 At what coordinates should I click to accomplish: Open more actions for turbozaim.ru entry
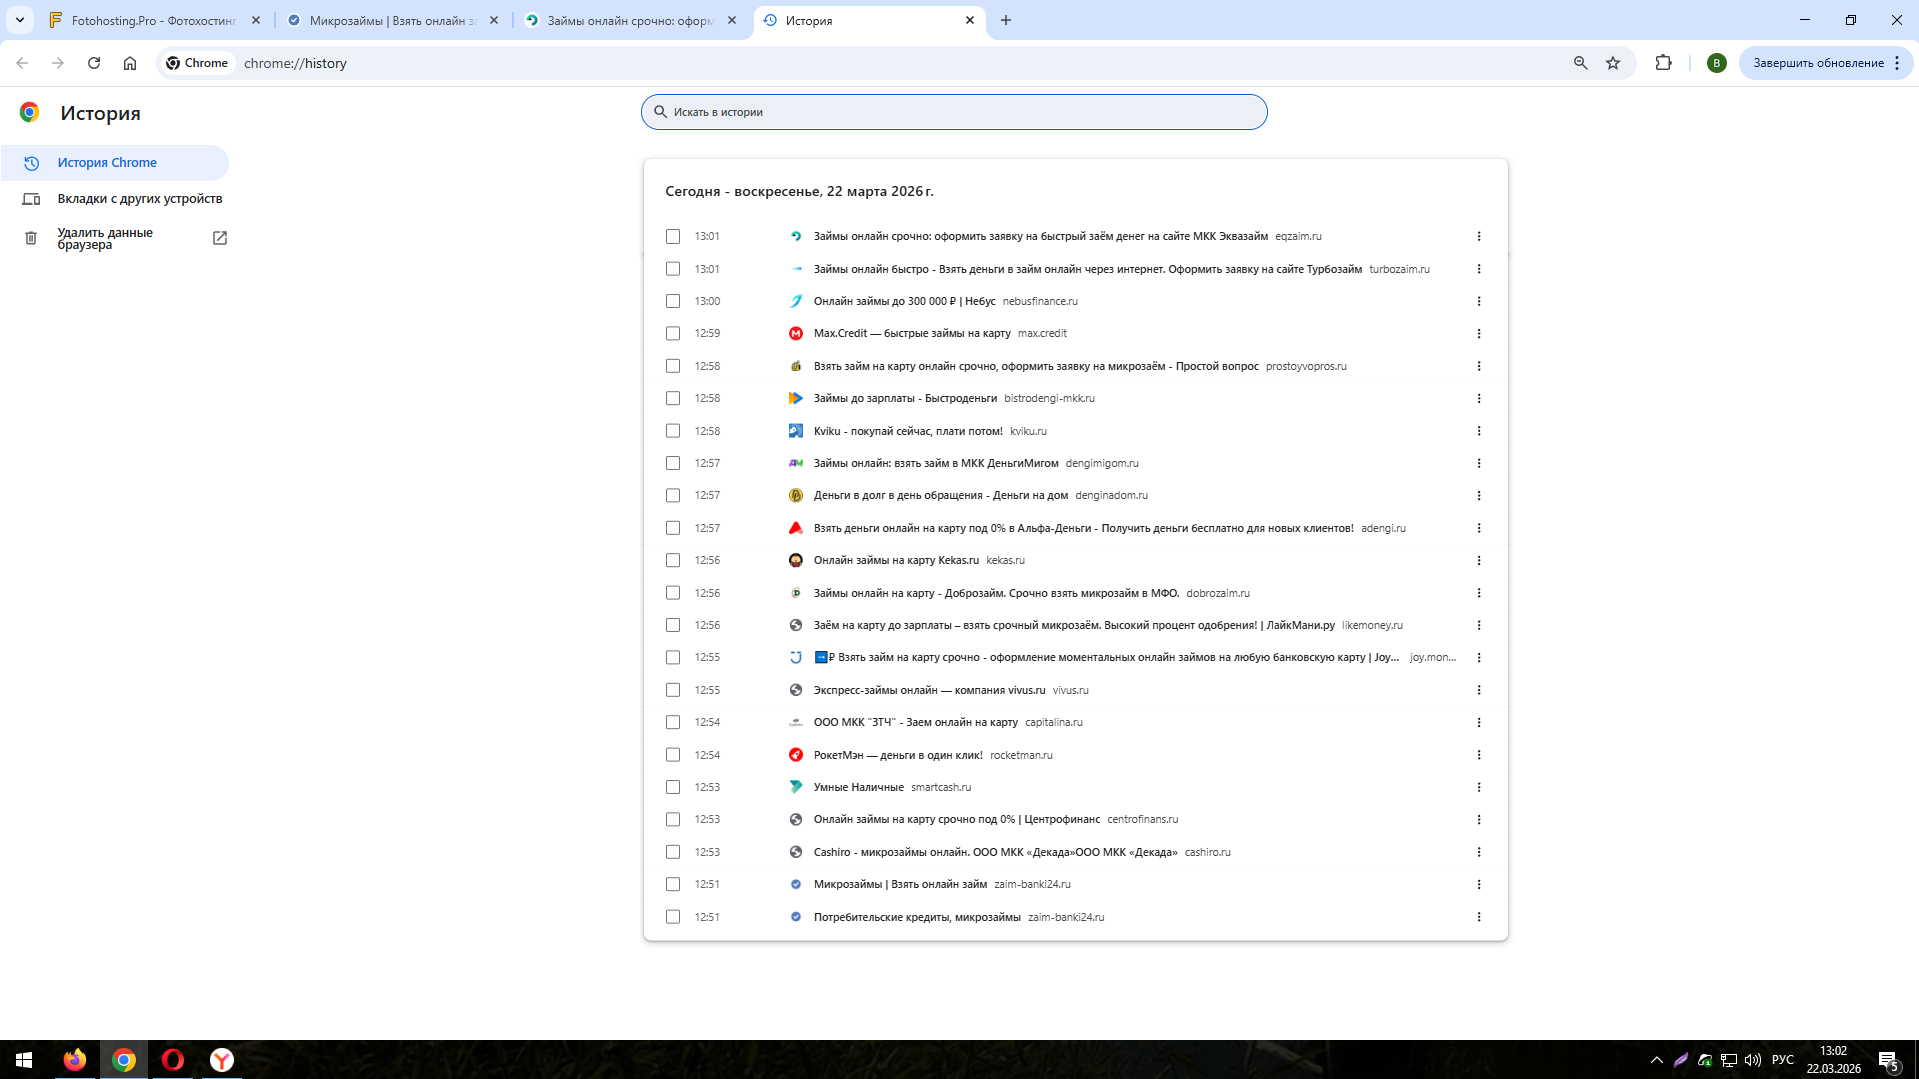[x=1479, y=269]
